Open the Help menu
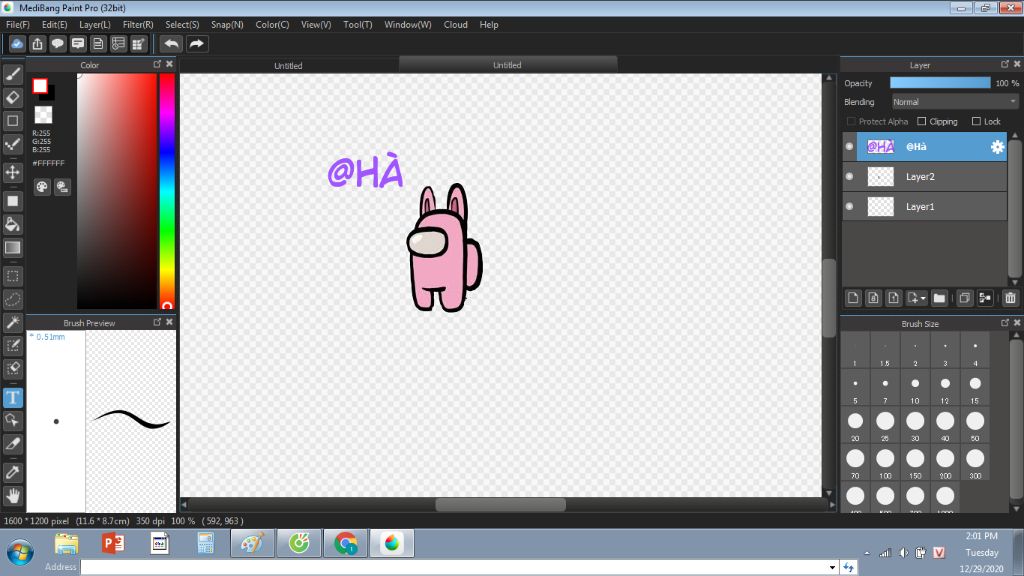 point(488,25)
